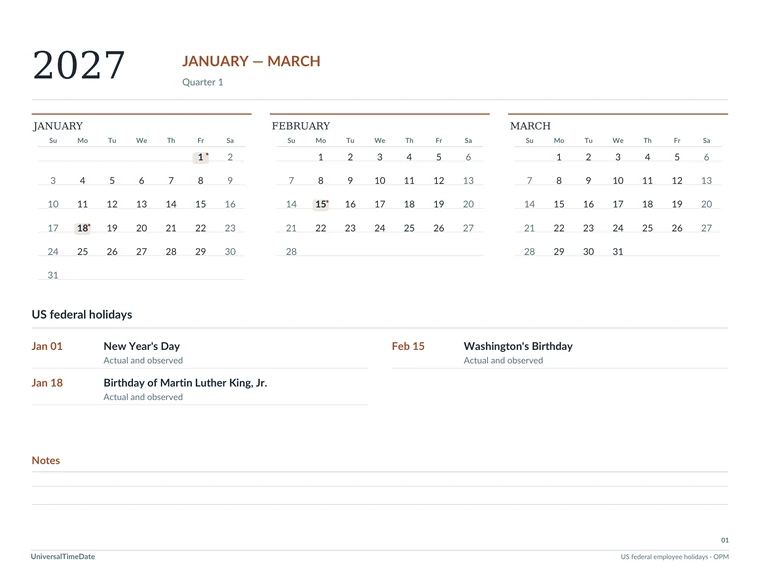
Task: Click March 6 Saturday date
Action: pos(706,157)
